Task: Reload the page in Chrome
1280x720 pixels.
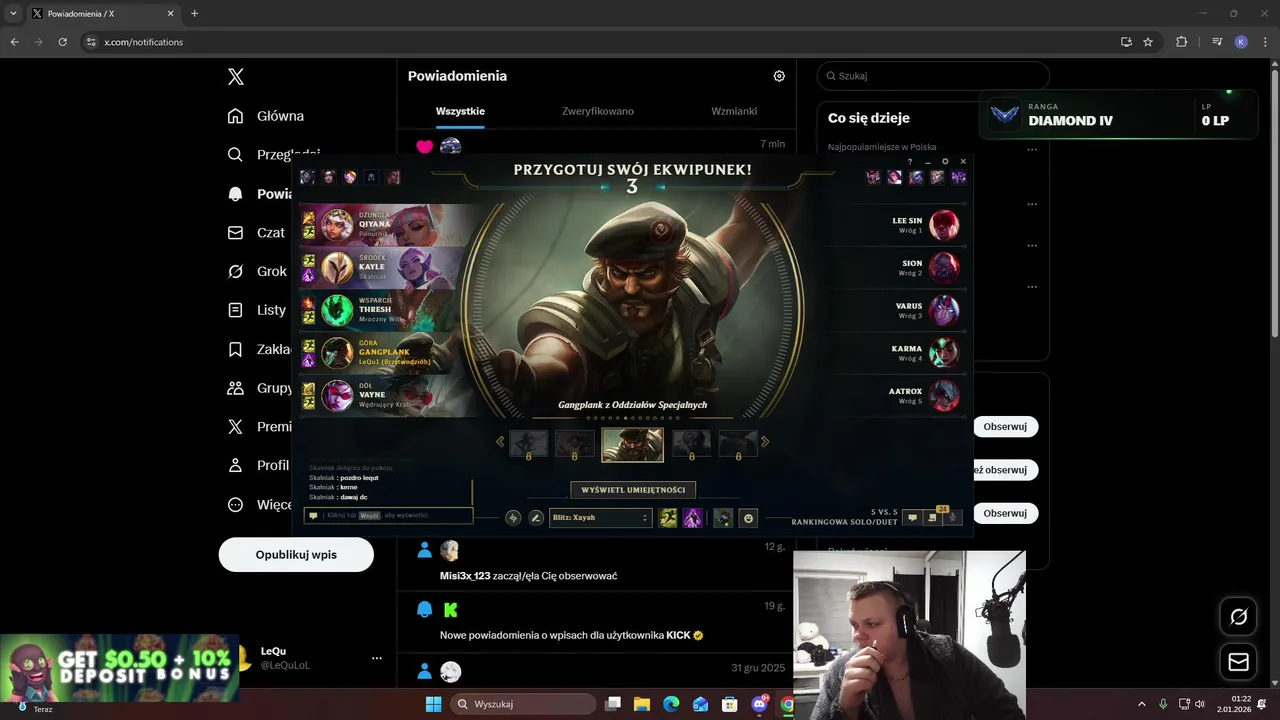Action: (62, 42)
